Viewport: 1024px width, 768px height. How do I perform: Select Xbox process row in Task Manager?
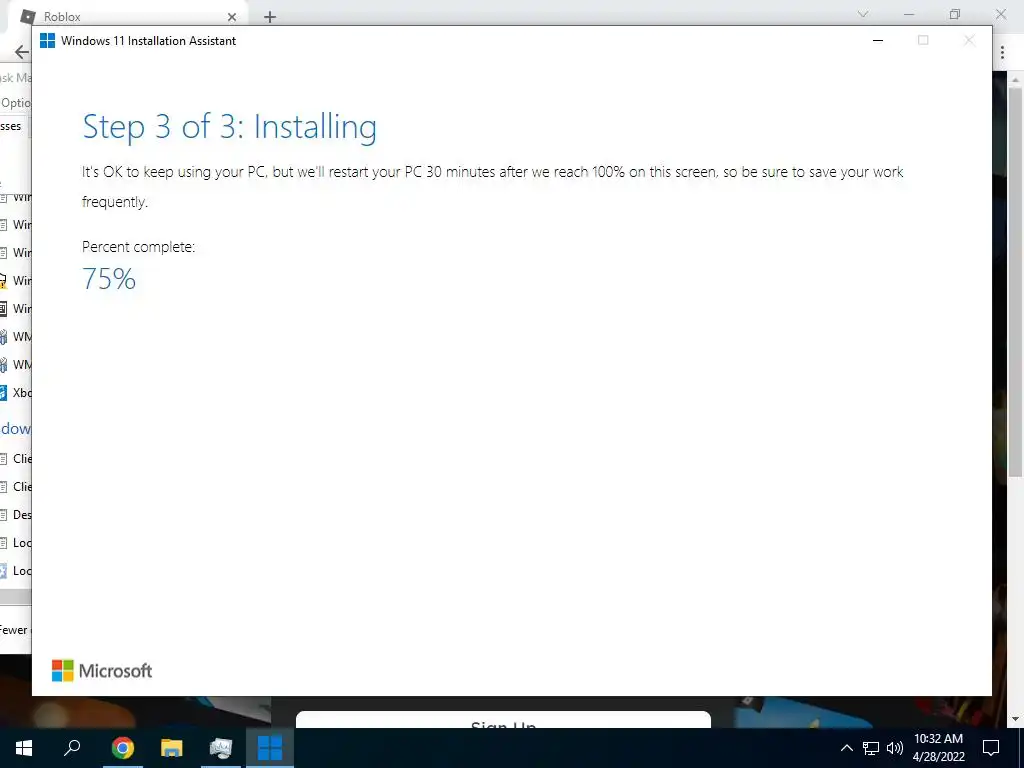click(16, 392)
